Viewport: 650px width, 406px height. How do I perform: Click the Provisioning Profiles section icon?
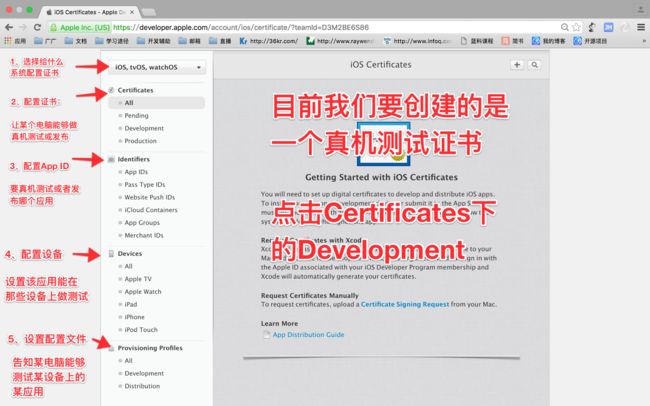click(x=111, y=348)
